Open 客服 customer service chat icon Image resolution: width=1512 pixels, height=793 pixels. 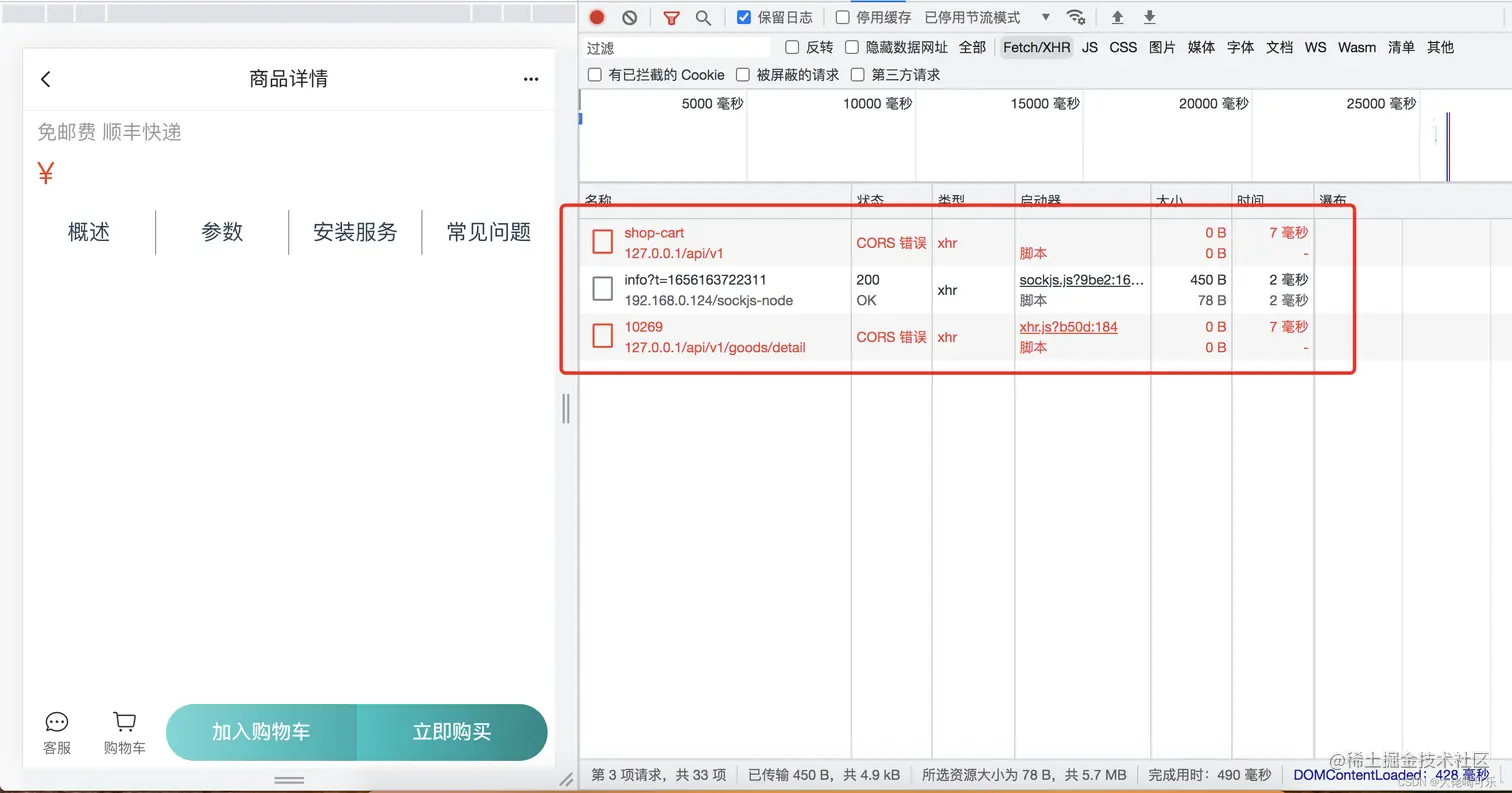(57, 723)
